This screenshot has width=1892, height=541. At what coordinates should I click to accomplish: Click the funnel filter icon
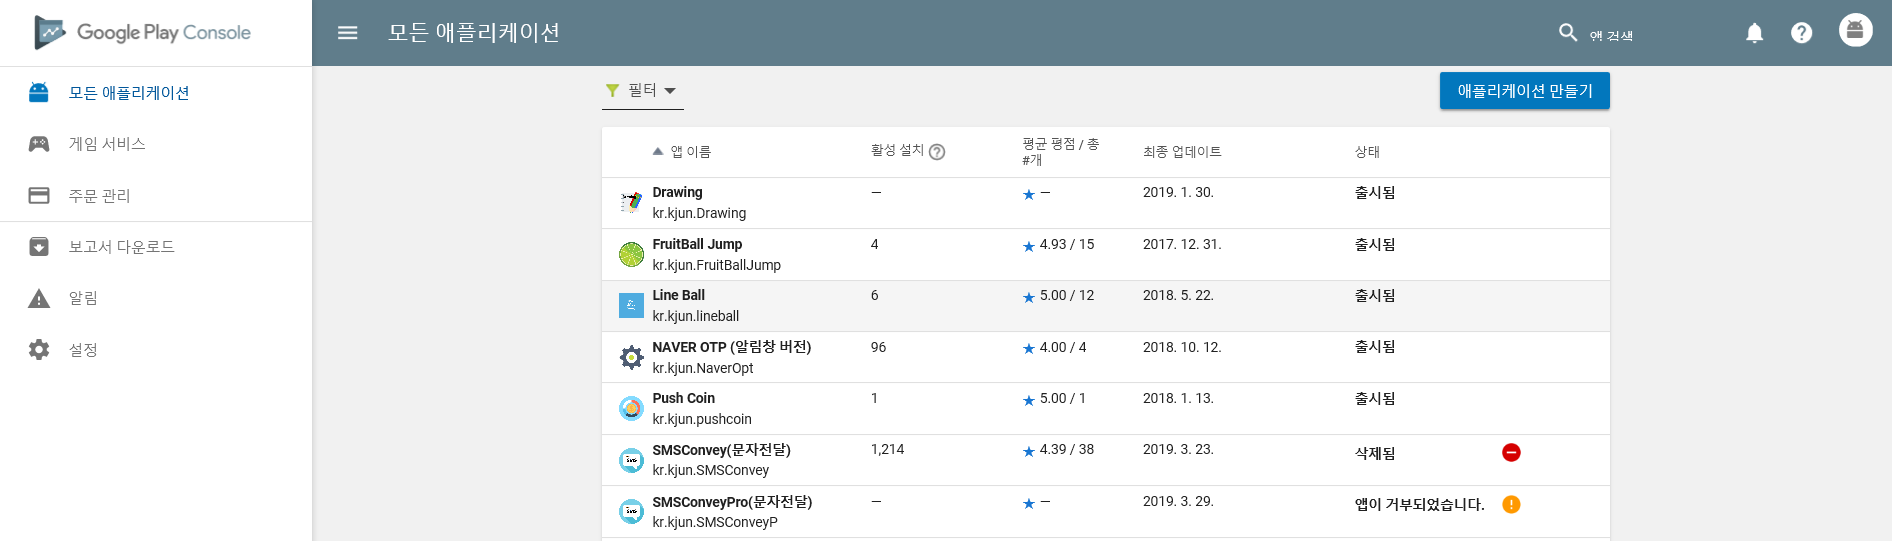pos(612,90)
